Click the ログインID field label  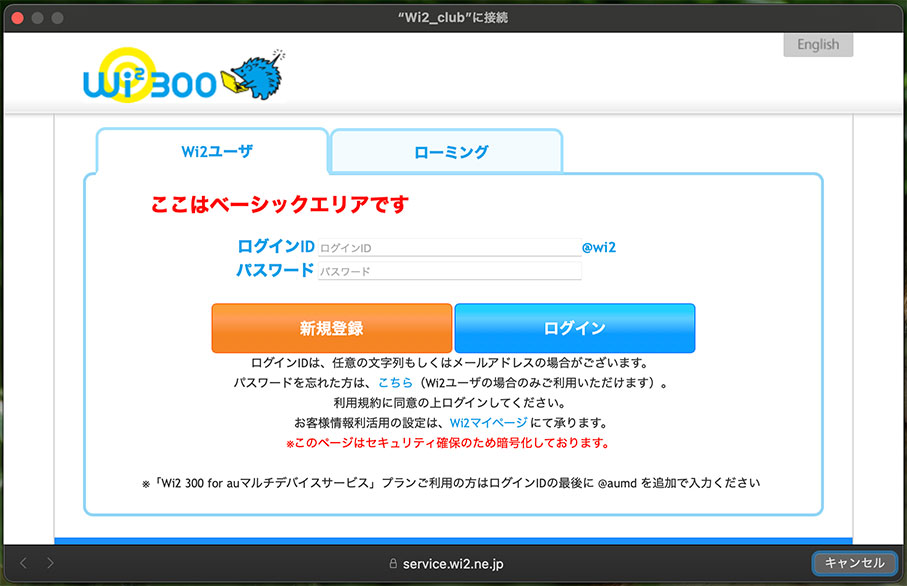pyautogui.click(x=276, y=246)
